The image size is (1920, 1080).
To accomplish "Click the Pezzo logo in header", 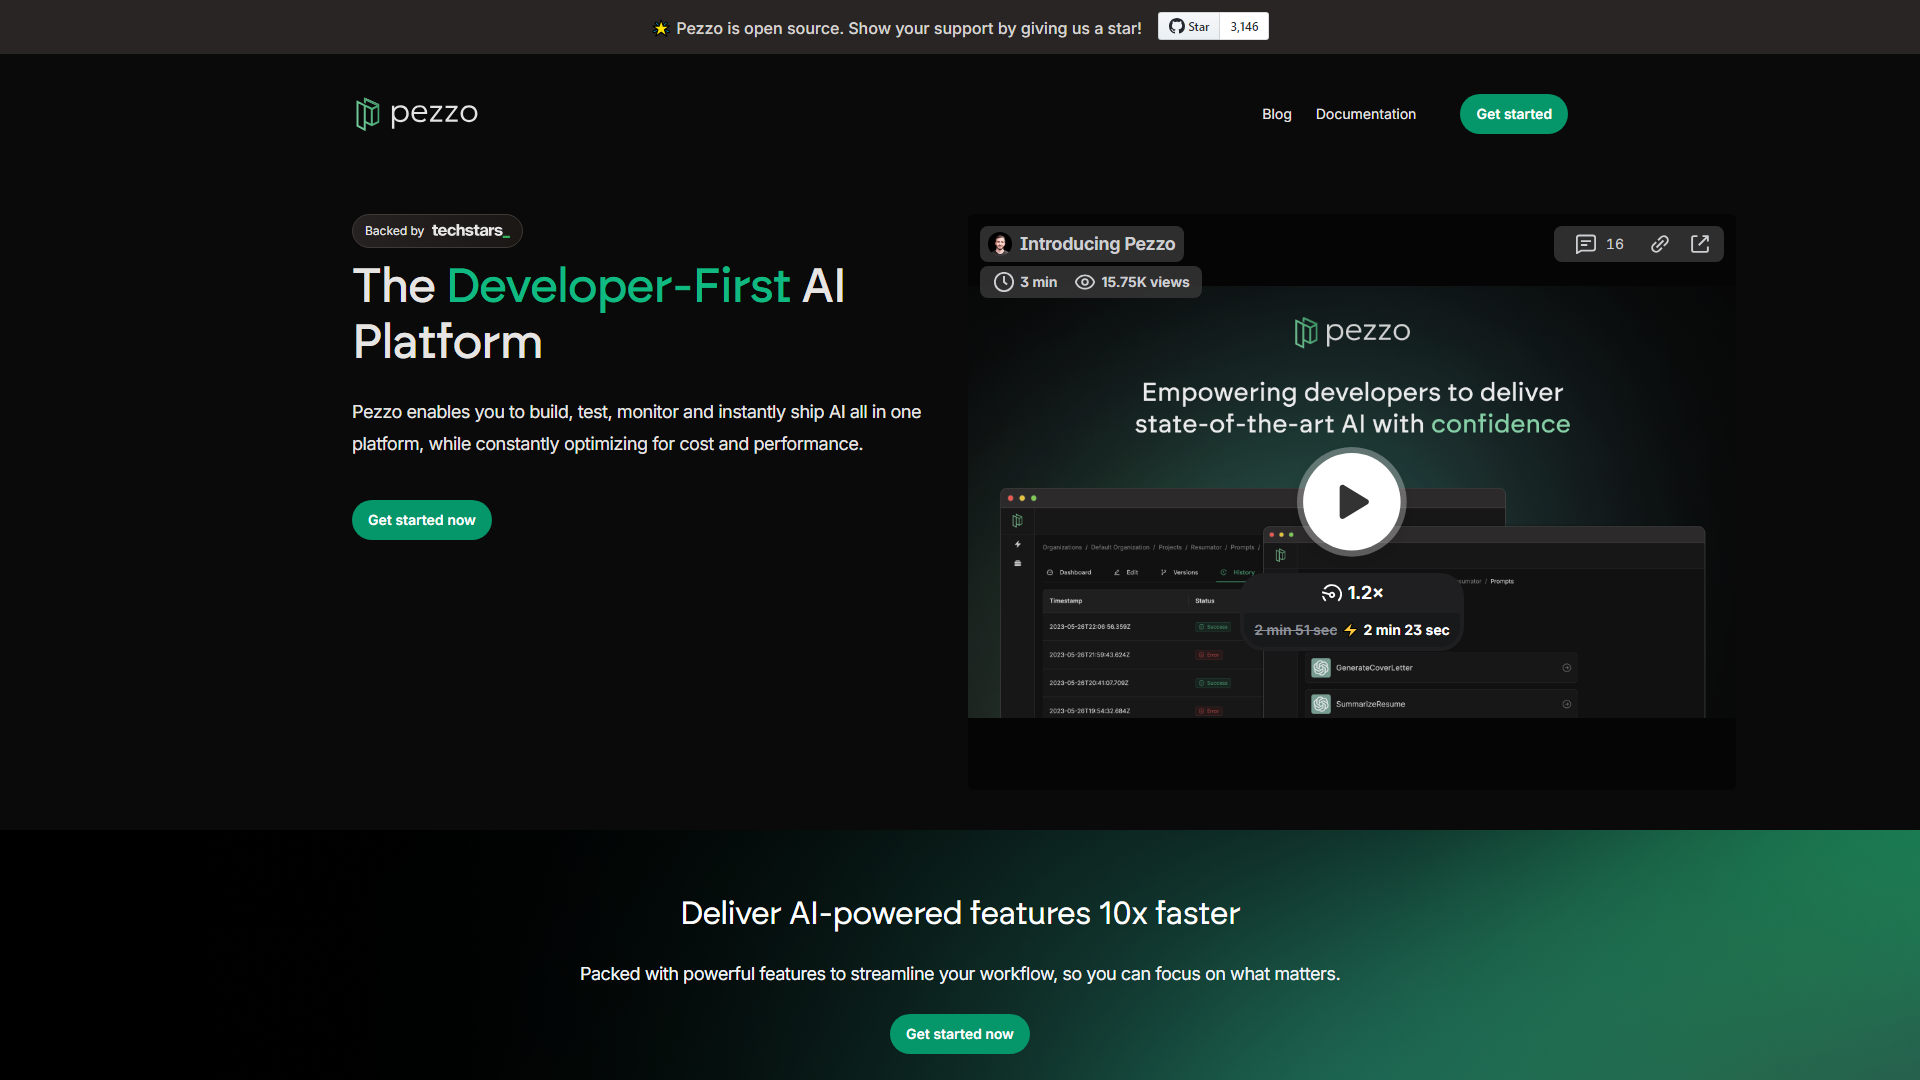I will coord(416,114).
